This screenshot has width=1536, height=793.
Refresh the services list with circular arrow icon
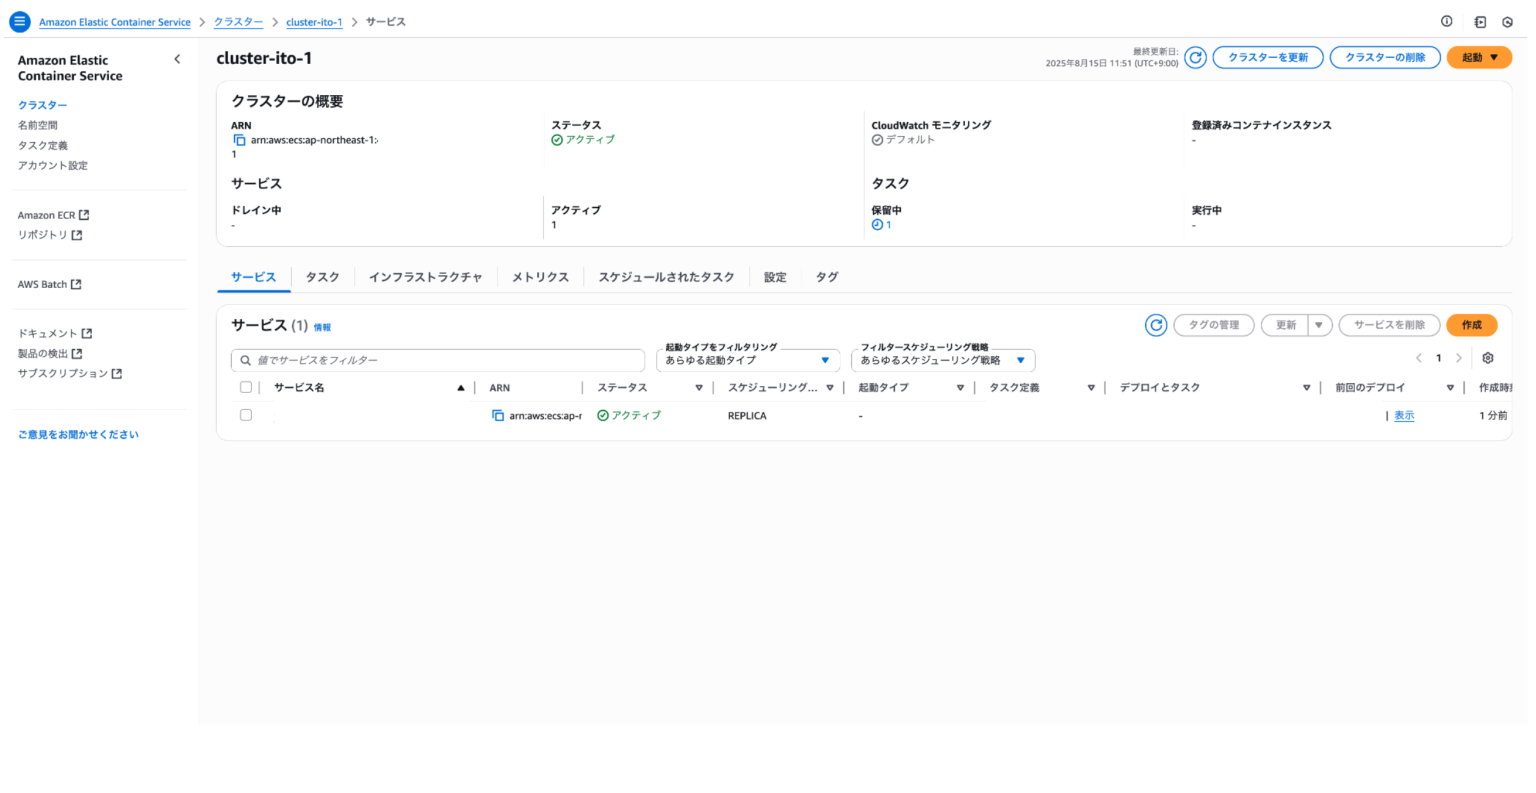tap(1156, 324)
